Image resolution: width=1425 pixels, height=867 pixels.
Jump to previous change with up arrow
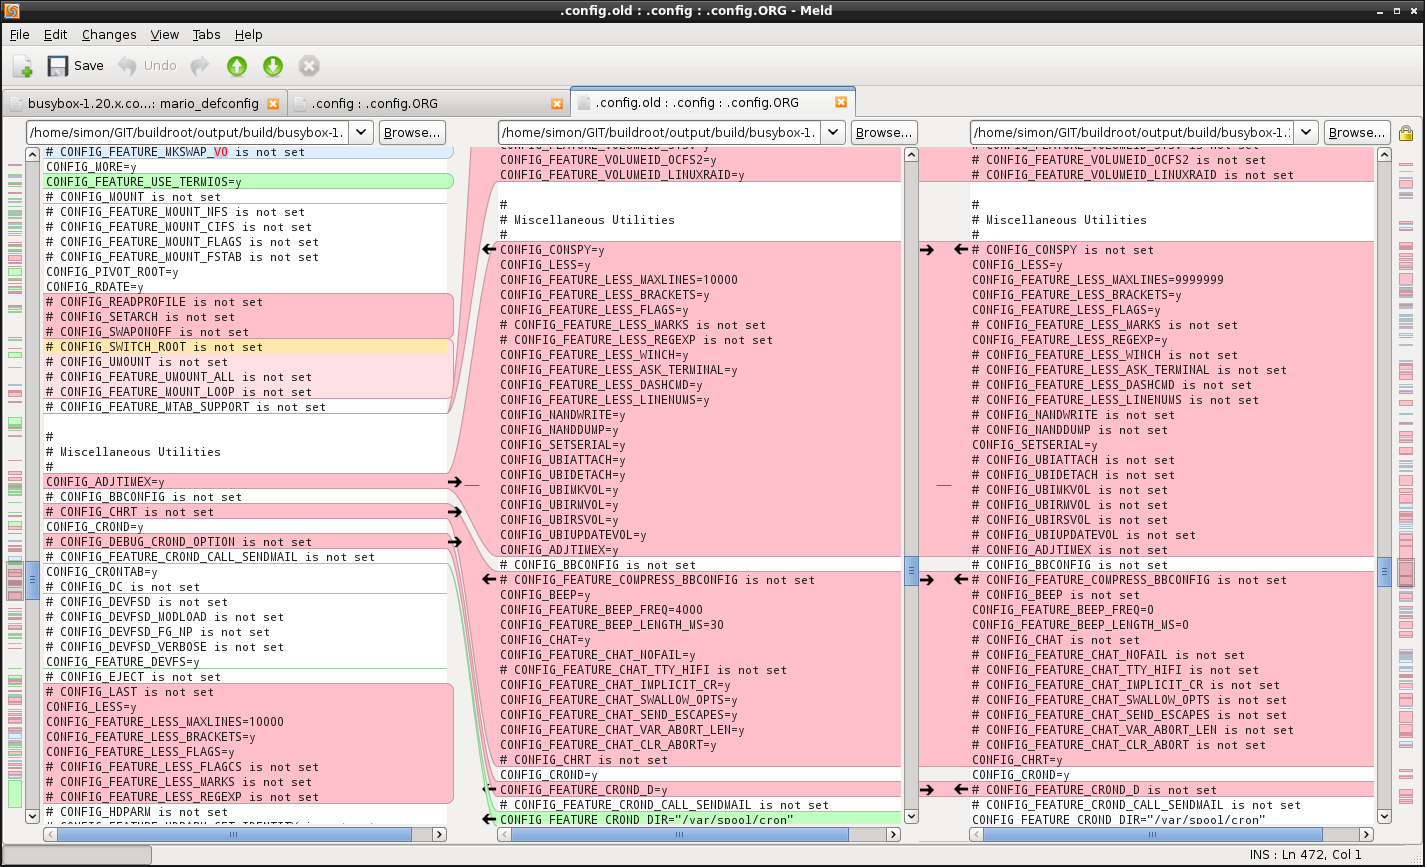click(237, 66)
